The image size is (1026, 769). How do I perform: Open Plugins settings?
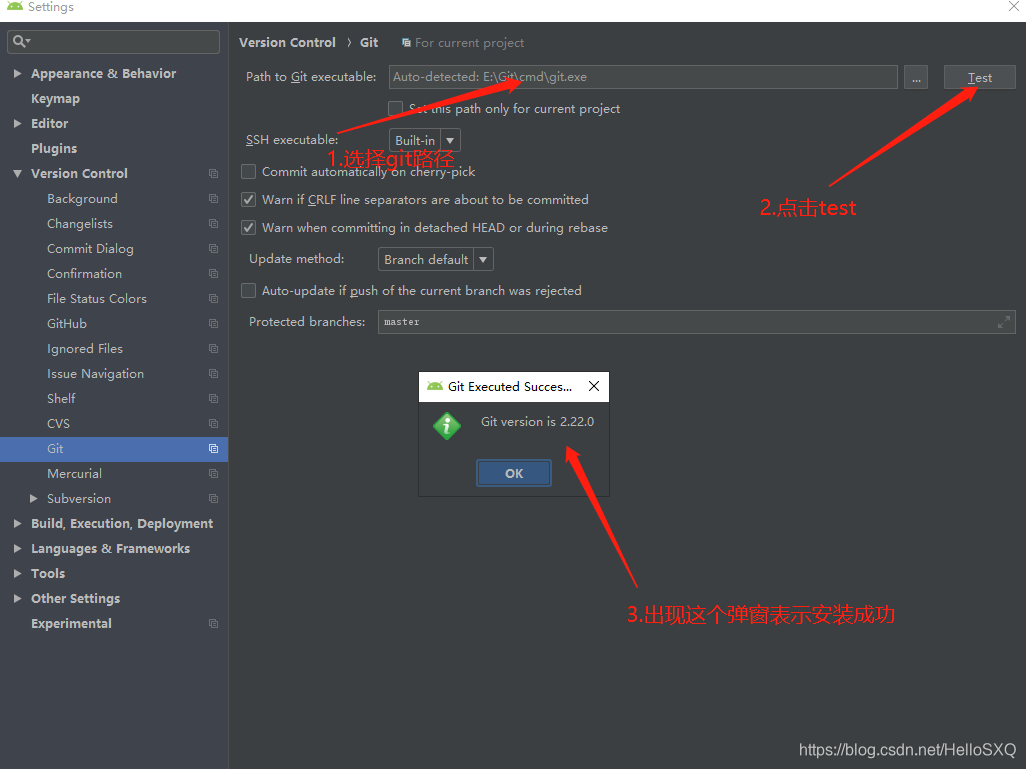pyautogui.click(x=54, y=149)
